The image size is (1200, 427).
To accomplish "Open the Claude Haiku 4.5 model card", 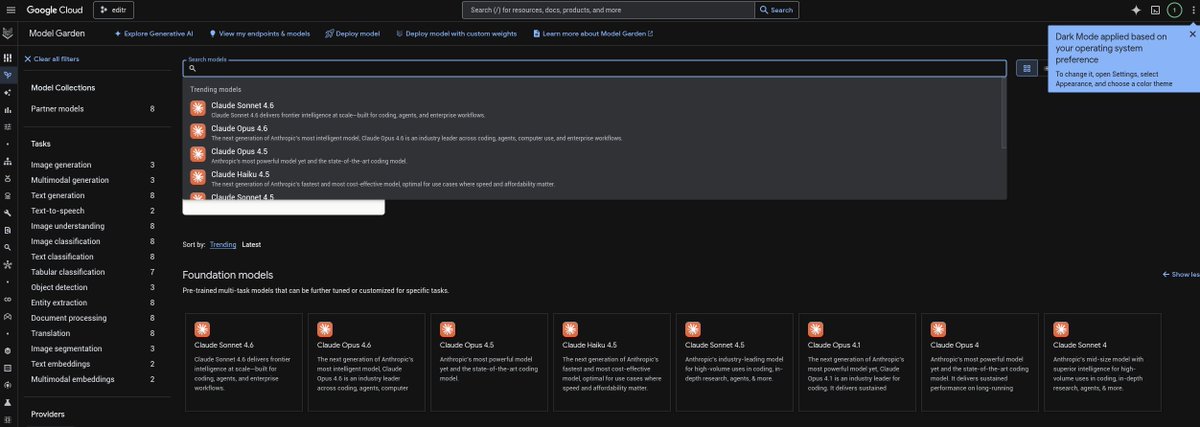I will (612, 363).
